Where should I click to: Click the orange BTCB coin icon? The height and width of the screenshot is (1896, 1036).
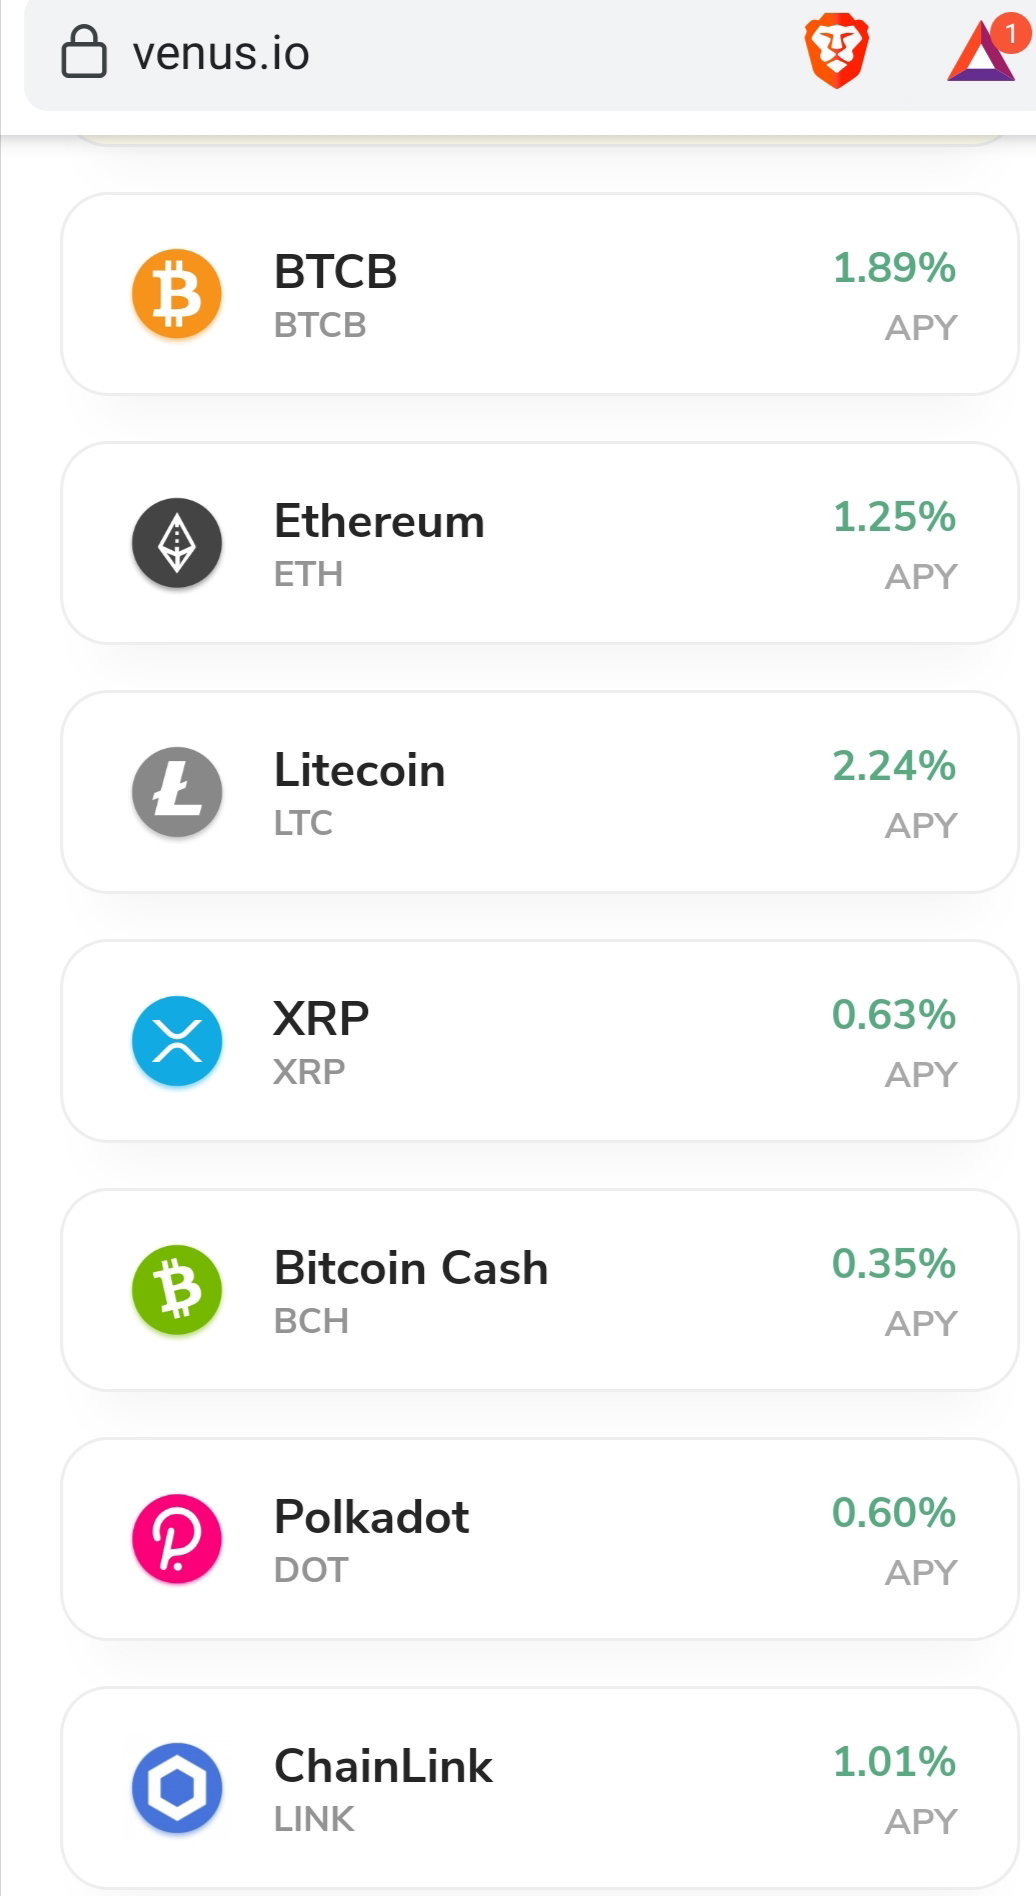177,294
